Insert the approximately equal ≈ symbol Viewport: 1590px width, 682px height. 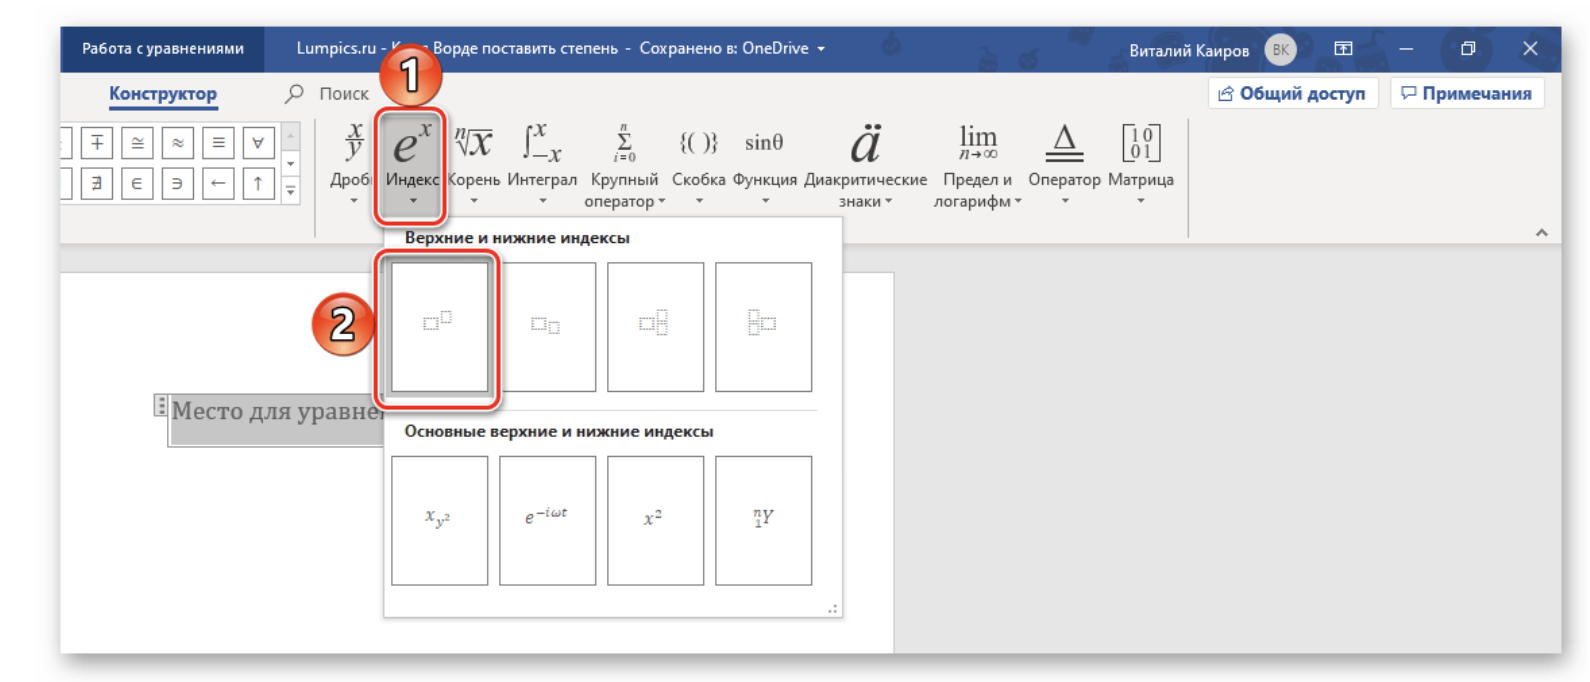tap(177, 143)
